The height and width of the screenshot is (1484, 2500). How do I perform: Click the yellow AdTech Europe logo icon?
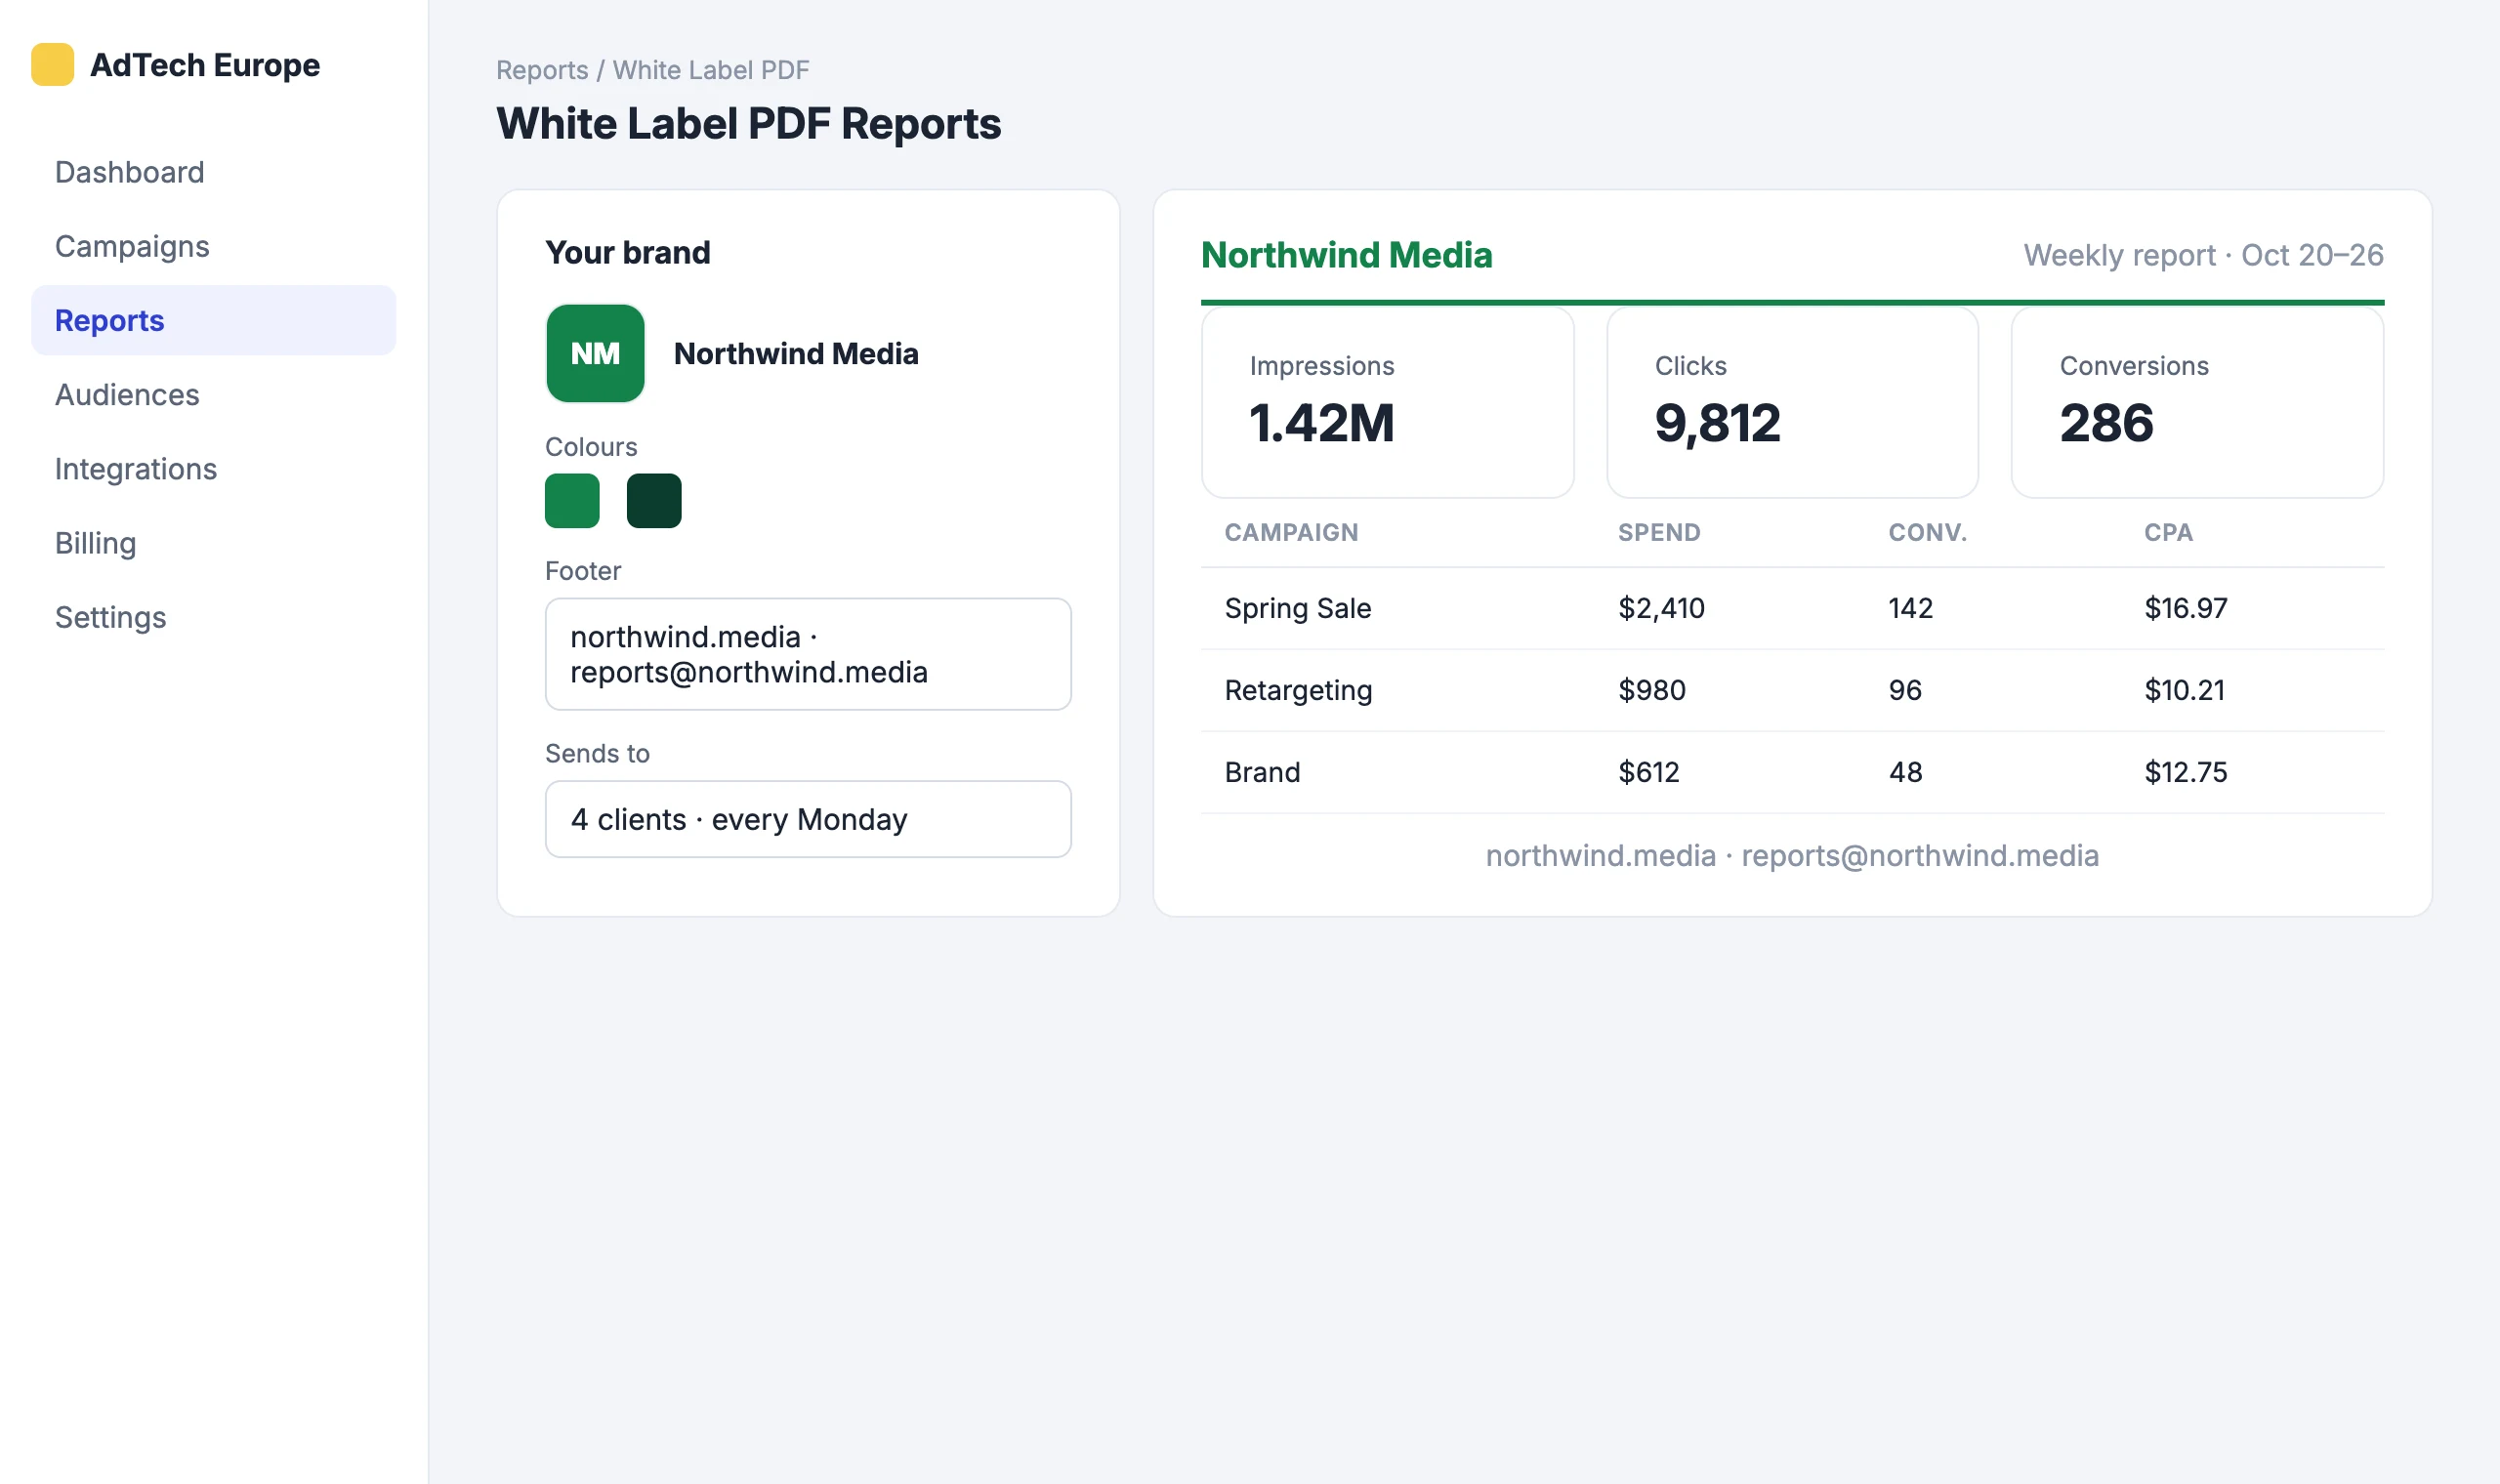click(52, 64)
